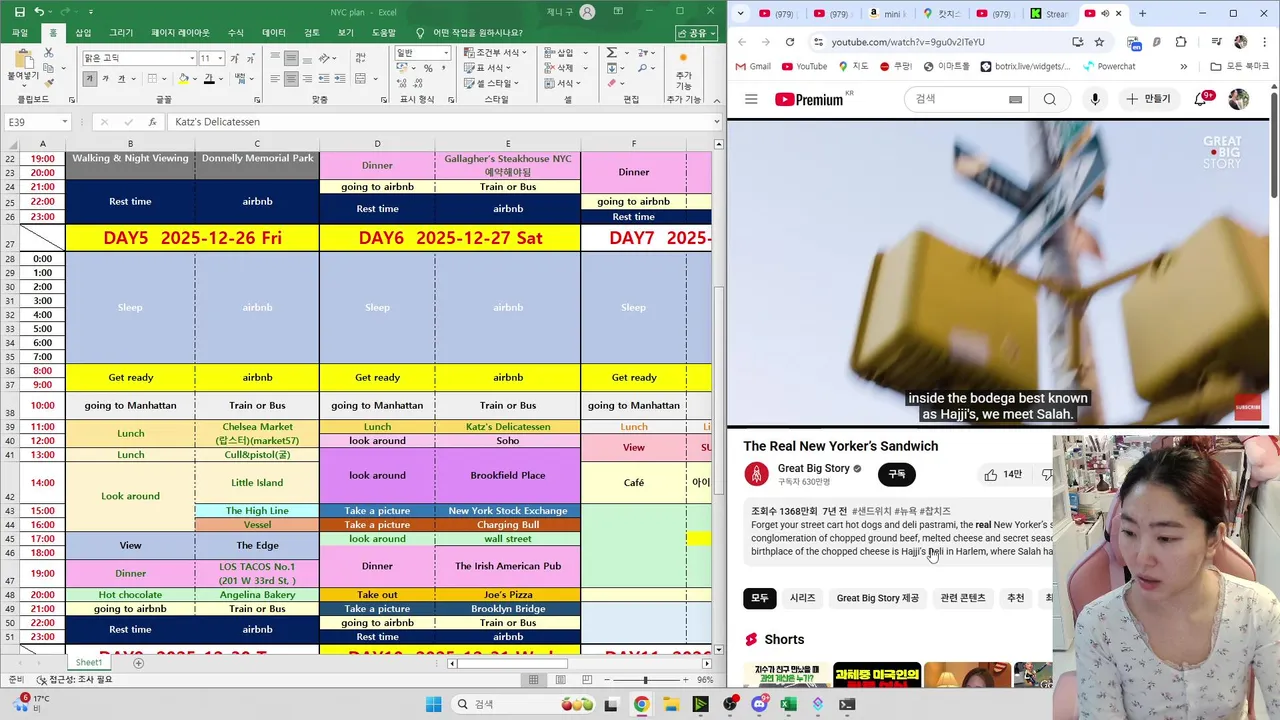Open the font name dropdown 맑은 고딕
Viewport: 1280px width, 720px height.
(191, 58)
